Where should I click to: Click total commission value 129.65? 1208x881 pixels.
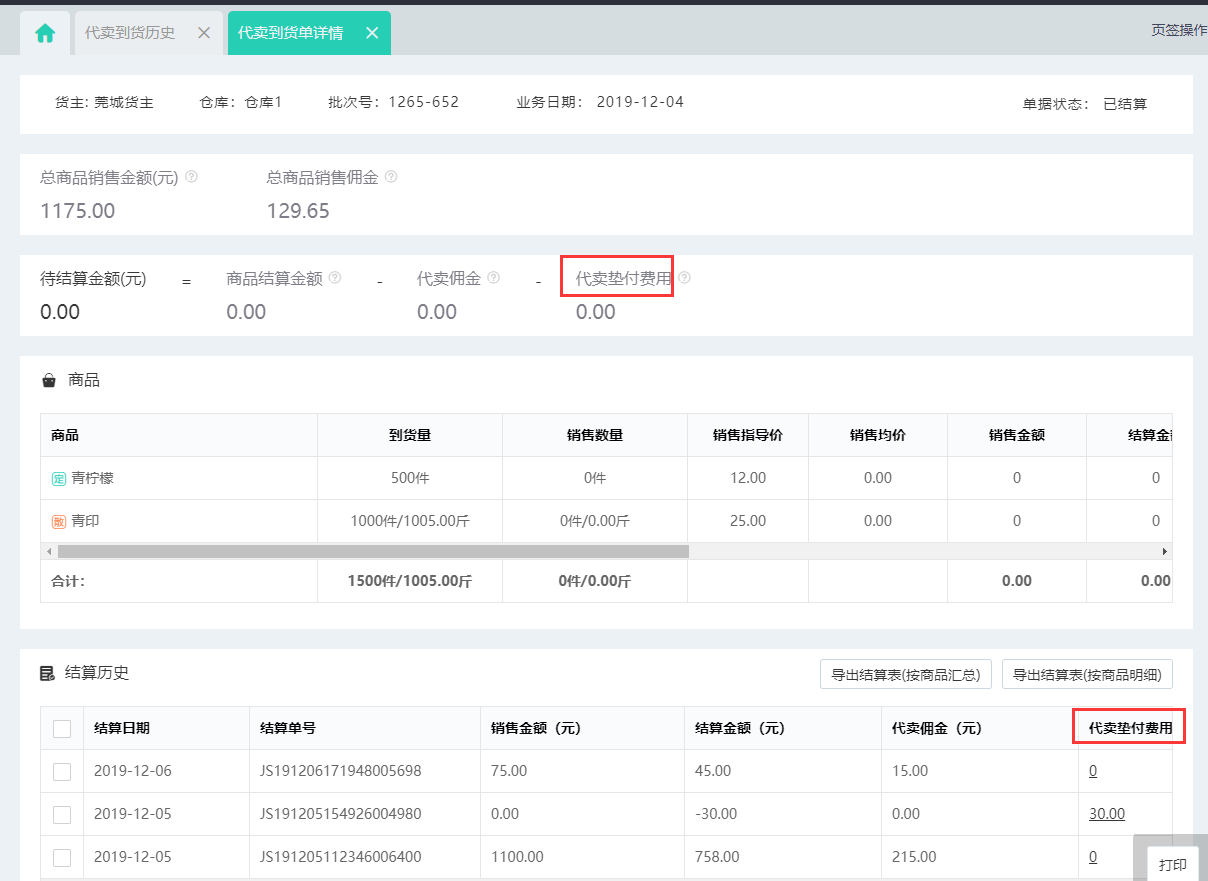[x=298, y=211]
